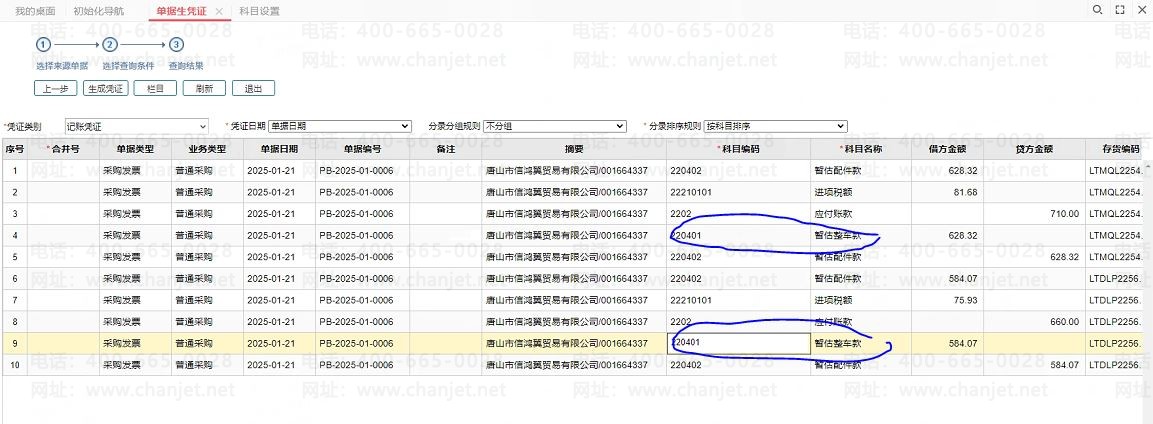Click the 科目编码 column header
Screen dimensions: 1153x424
[738, 149]
